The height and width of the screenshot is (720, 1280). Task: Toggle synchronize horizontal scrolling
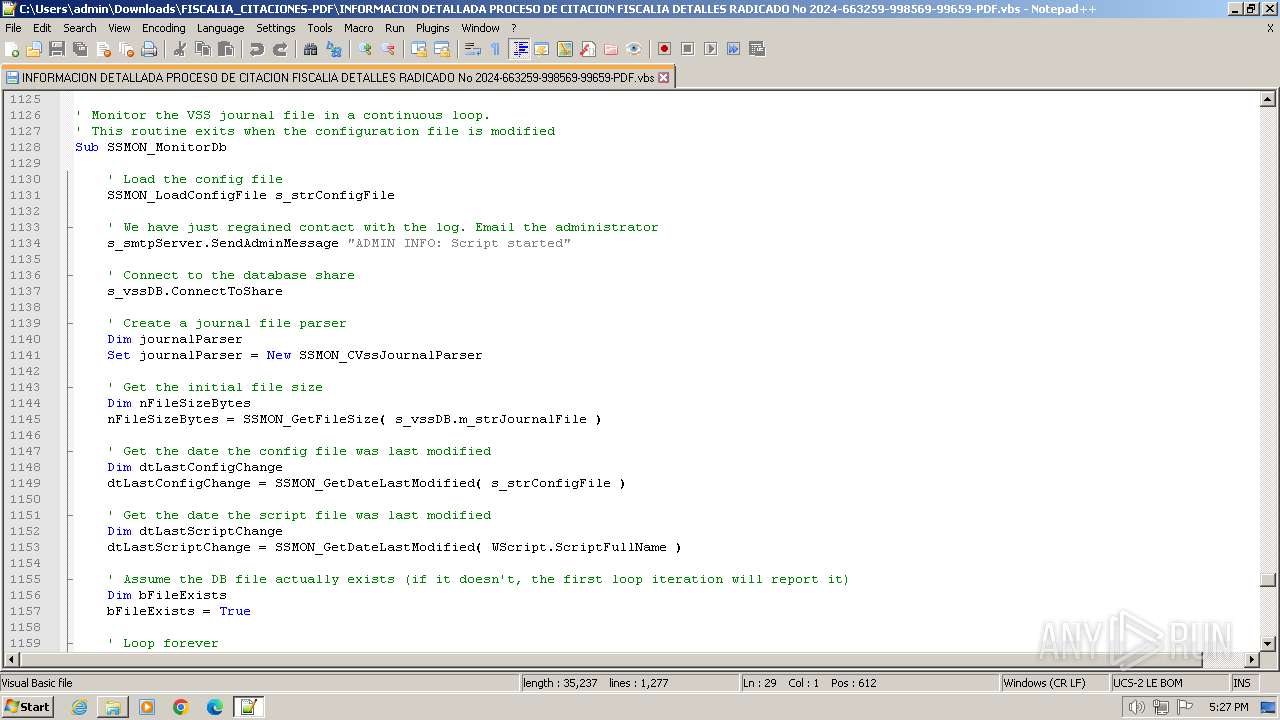point(442,49)
